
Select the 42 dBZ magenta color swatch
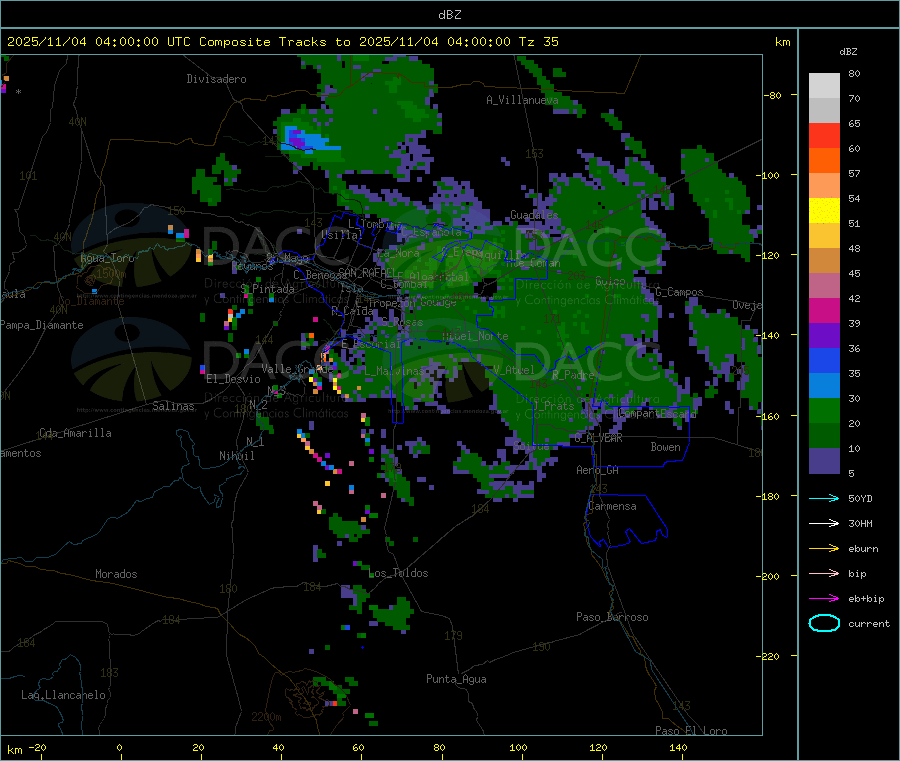[824, 310]
